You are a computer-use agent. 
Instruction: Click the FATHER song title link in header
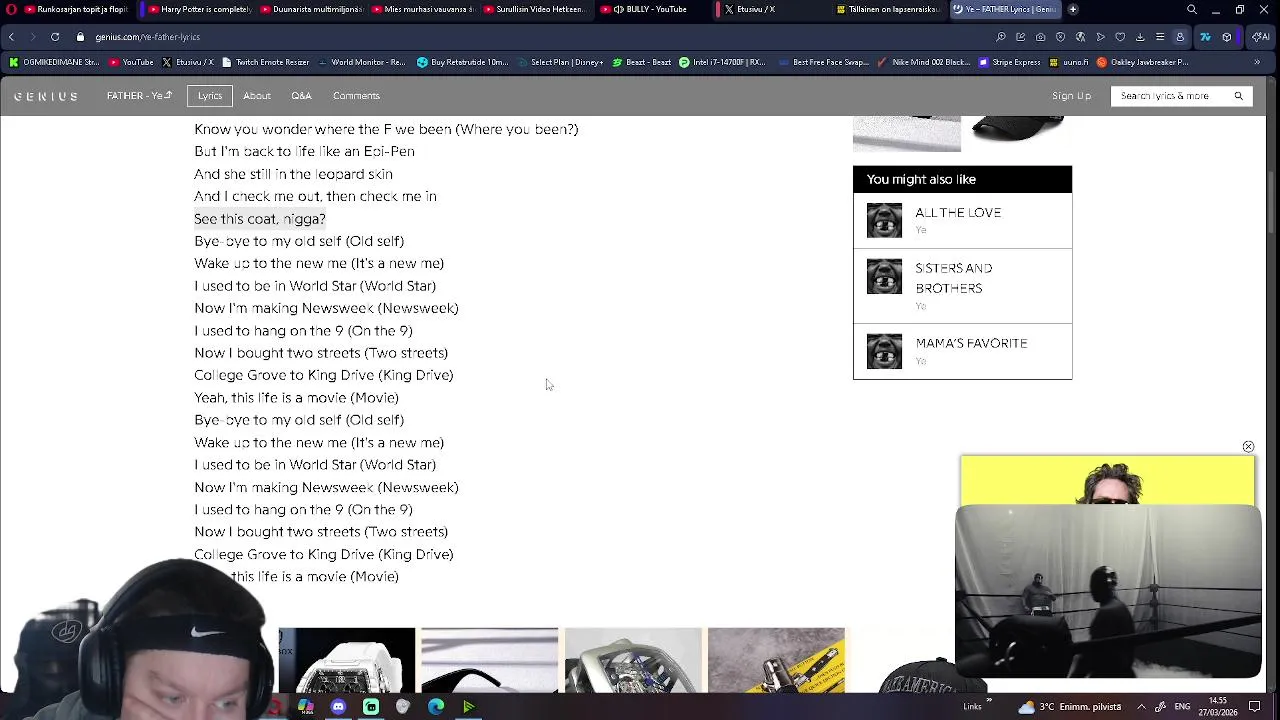(139, 96)
